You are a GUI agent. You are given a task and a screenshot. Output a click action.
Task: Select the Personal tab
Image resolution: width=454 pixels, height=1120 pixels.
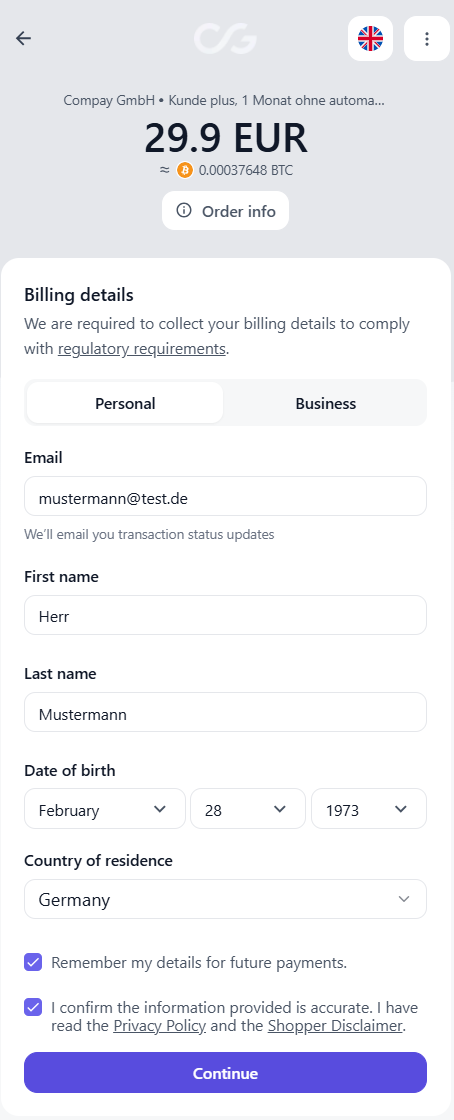pyautogui.click(x=125, y=404)
